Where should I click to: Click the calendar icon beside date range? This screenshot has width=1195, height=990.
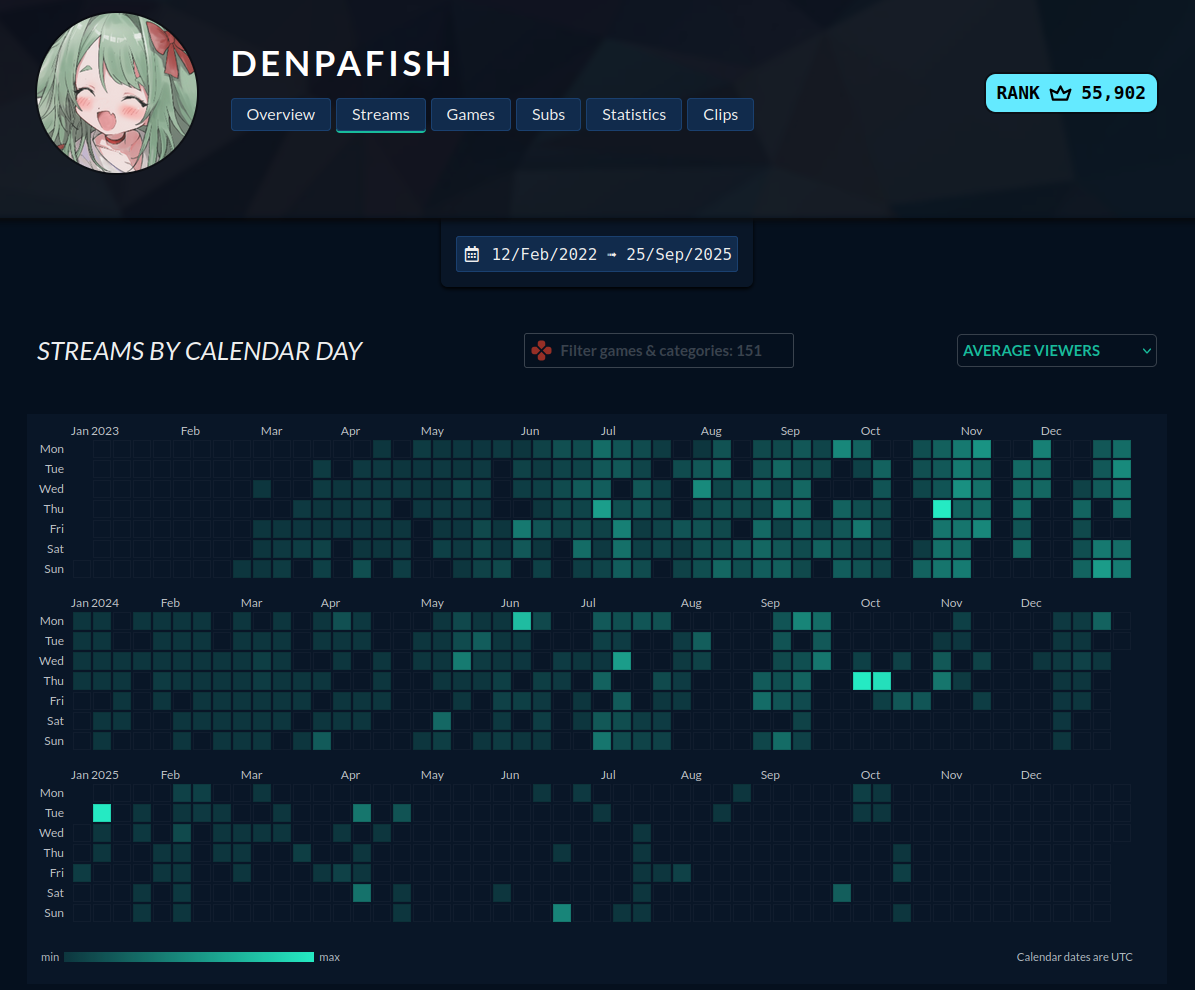[472, 254]
